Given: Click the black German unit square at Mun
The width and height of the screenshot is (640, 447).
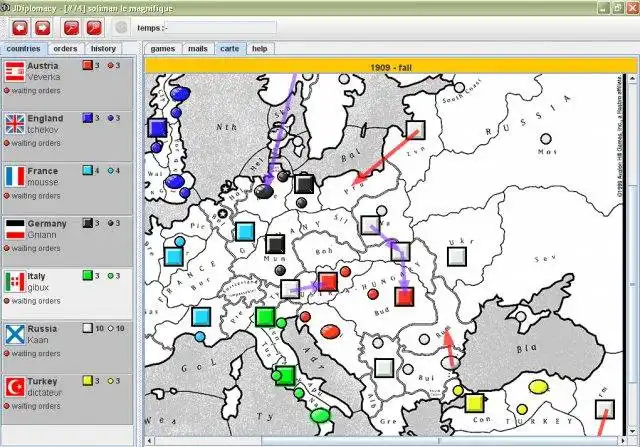Looking at the screenshot, I should tap(275, 245).
